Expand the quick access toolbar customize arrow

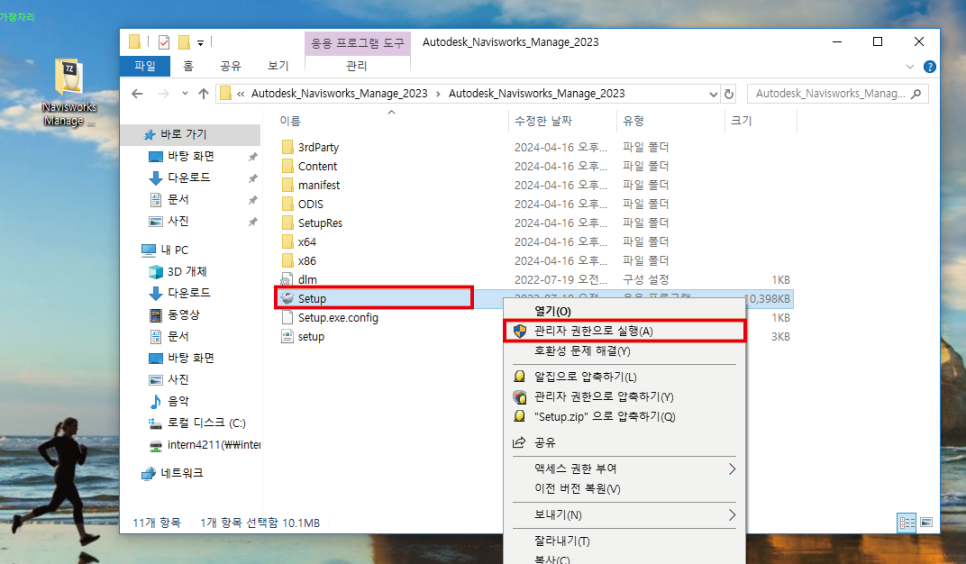[200, 43]
